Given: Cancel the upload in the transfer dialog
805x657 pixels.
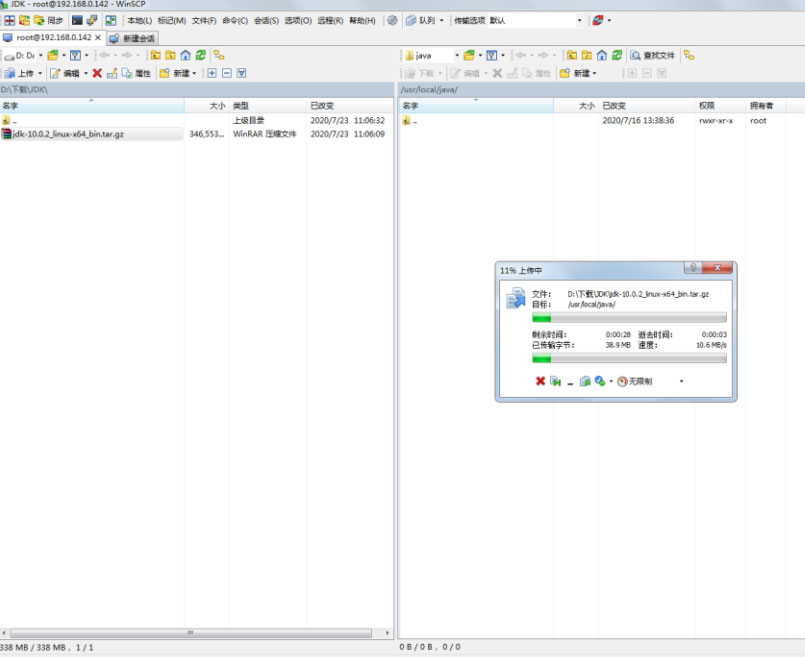Looking at the screenshot, I should coord(540,381).
